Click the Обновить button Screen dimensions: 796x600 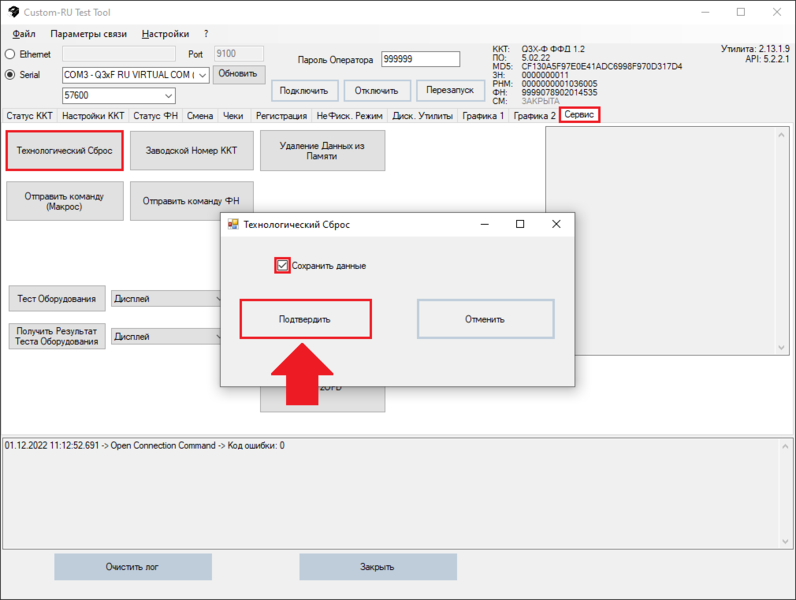tap(238, 74)
